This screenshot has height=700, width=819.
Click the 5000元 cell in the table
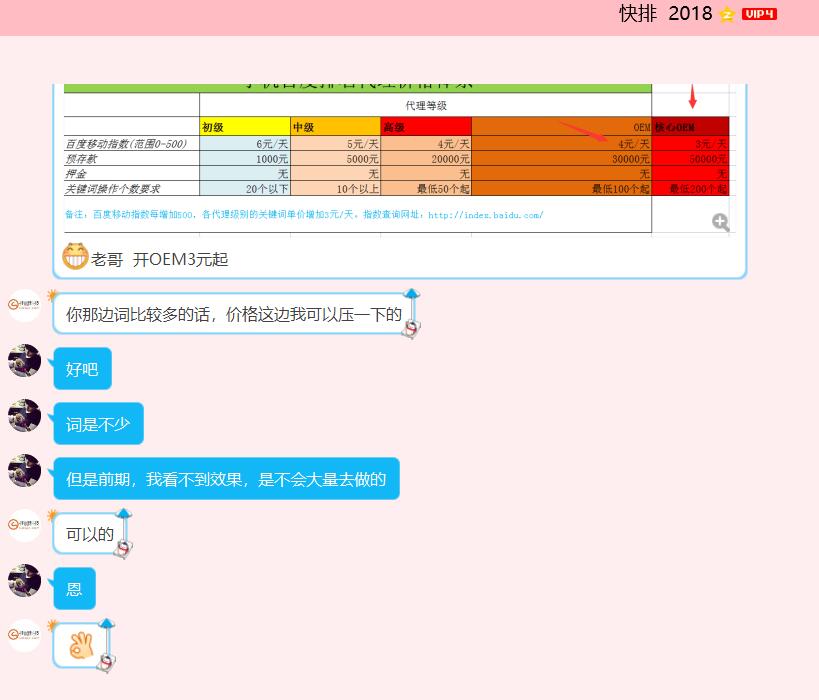[x=335, y=159]
